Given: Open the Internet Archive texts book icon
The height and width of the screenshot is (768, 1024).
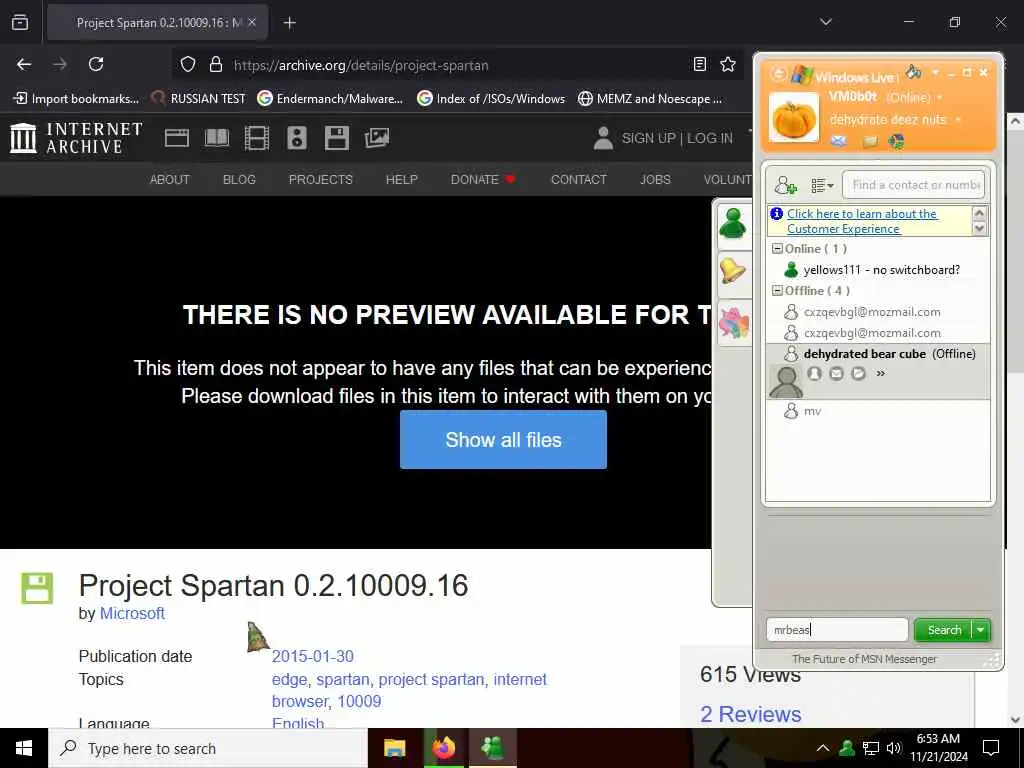Looking at the screenshot, I should tap(217, 138).
